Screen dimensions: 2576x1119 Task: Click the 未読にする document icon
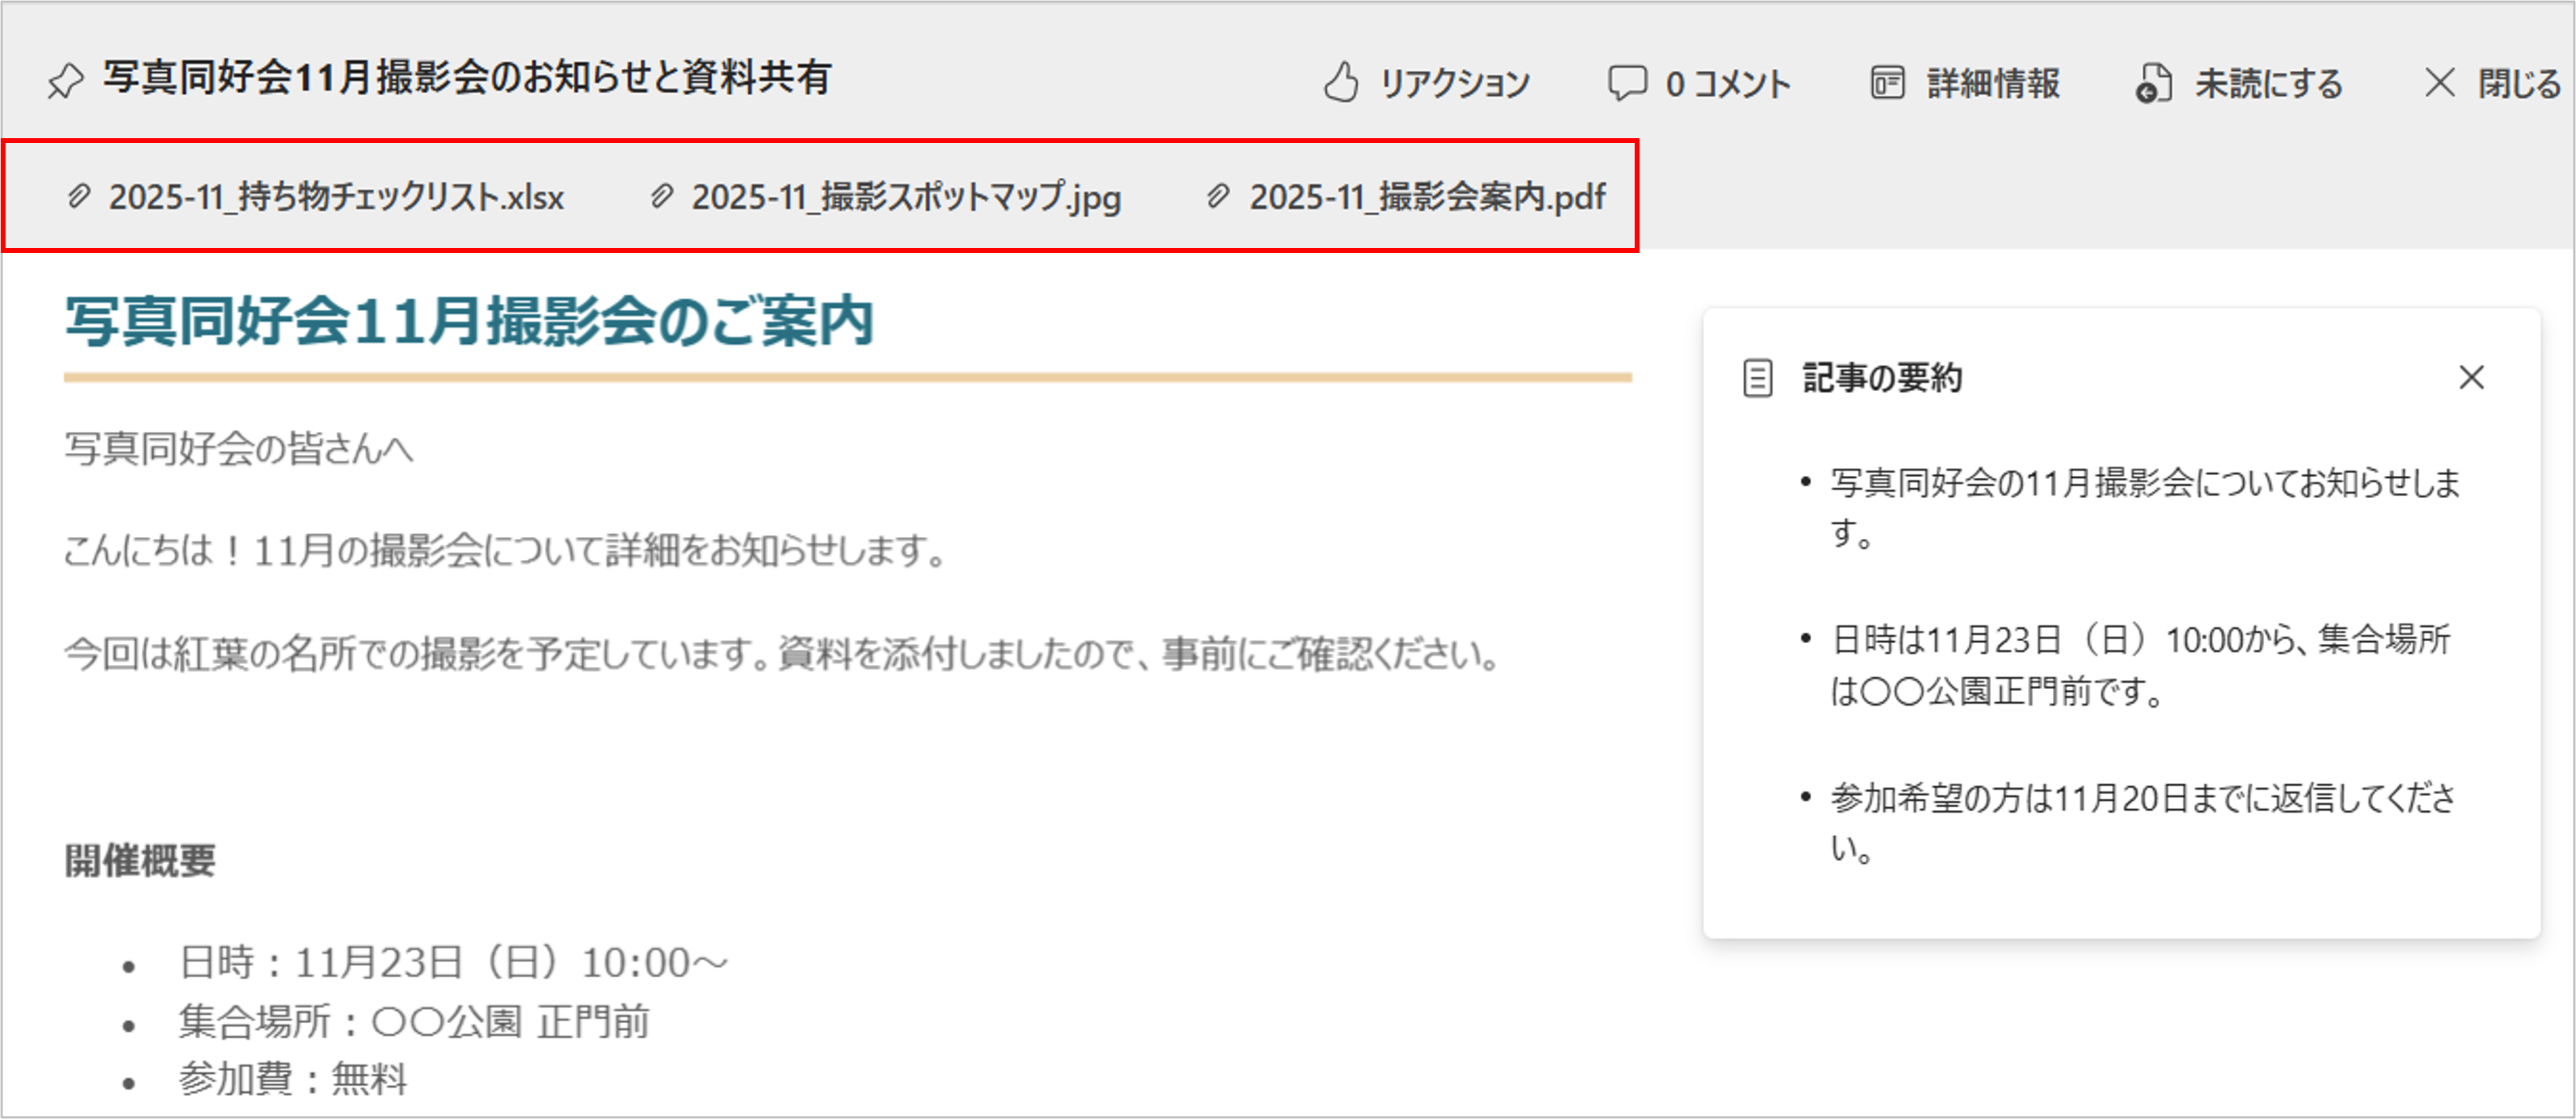[2153, 83]
